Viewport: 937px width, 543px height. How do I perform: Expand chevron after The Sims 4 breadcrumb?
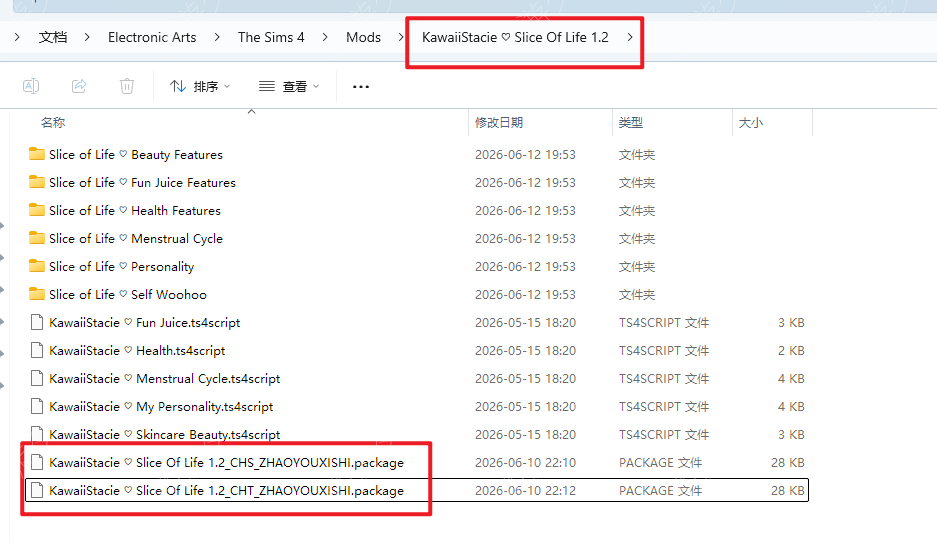tap(324, 37)
